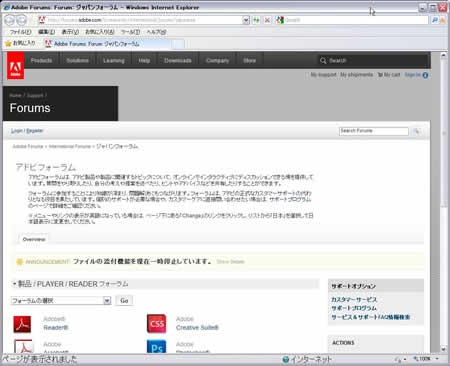The image size is (450, 366).
Task: Click the announcement sun icon
Action: 20,262
